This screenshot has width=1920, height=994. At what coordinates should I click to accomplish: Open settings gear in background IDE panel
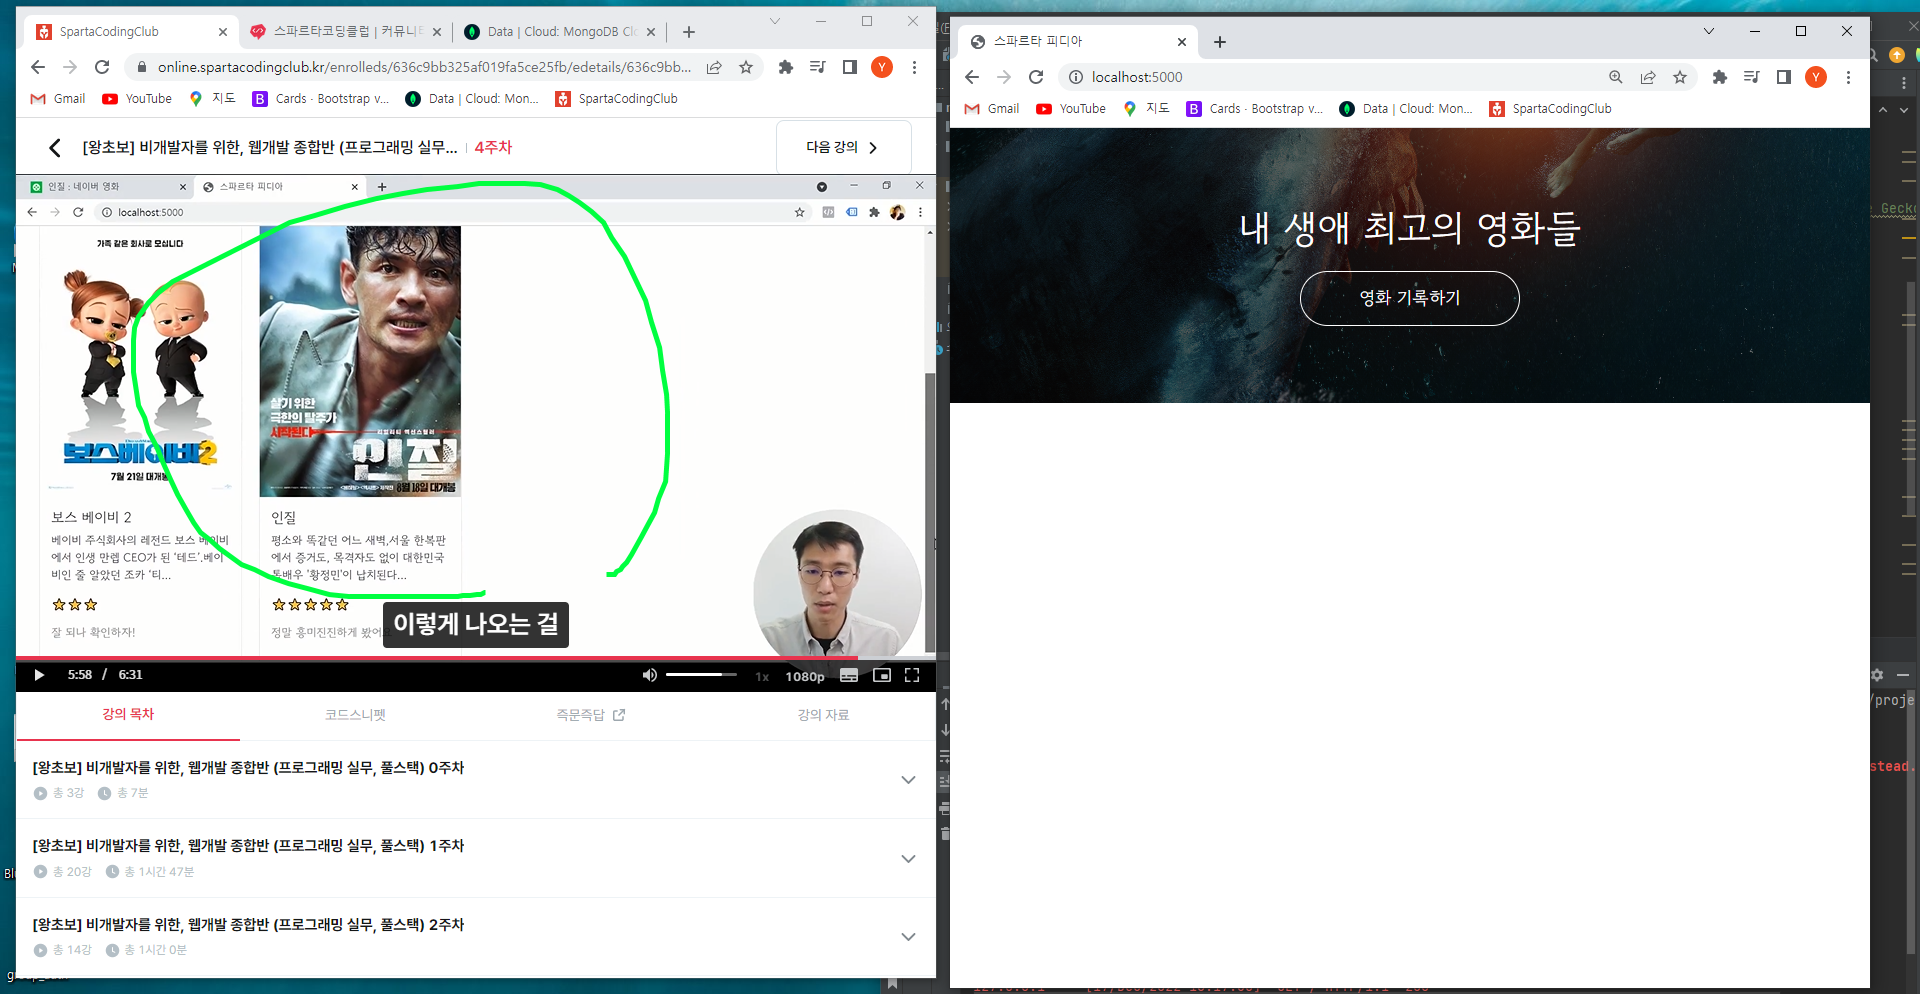point(1877,675)
